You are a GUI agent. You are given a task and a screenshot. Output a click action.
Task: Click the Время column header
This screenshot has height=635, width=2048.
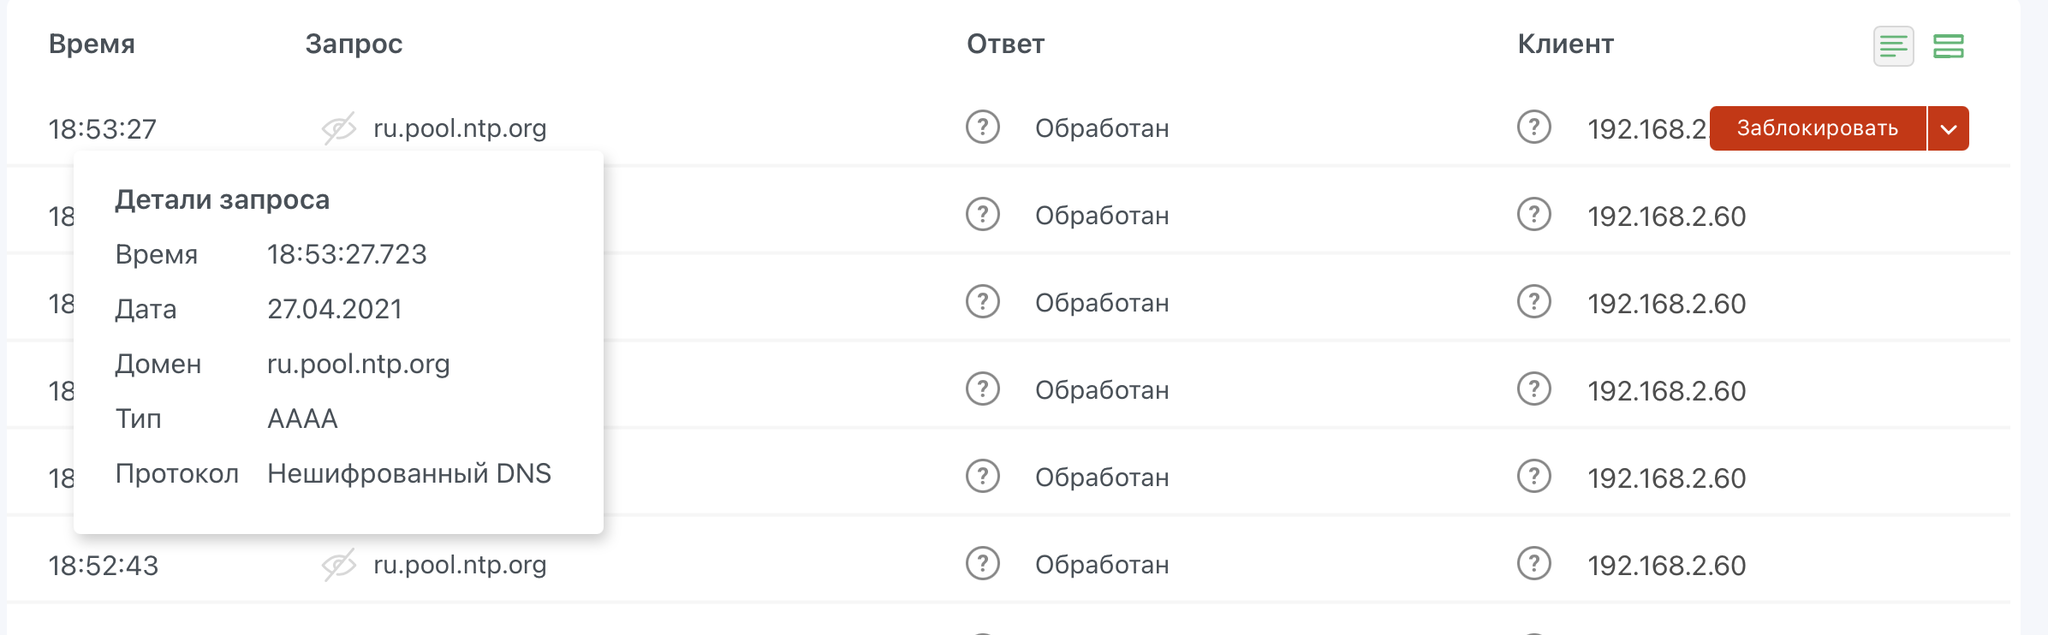point(92,44)
